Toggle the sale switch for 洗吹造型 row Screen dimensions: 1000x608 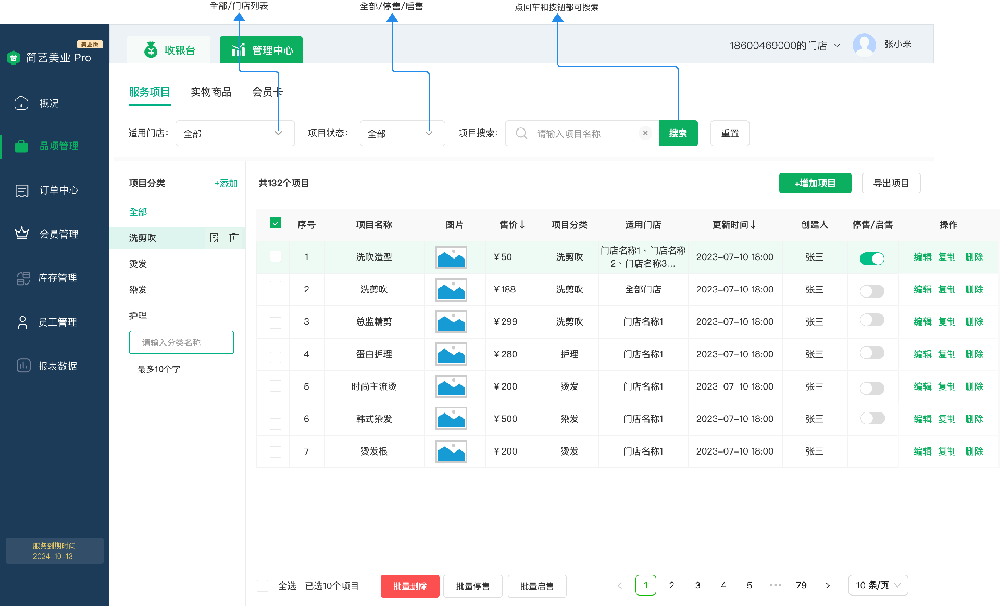point(872,258)
